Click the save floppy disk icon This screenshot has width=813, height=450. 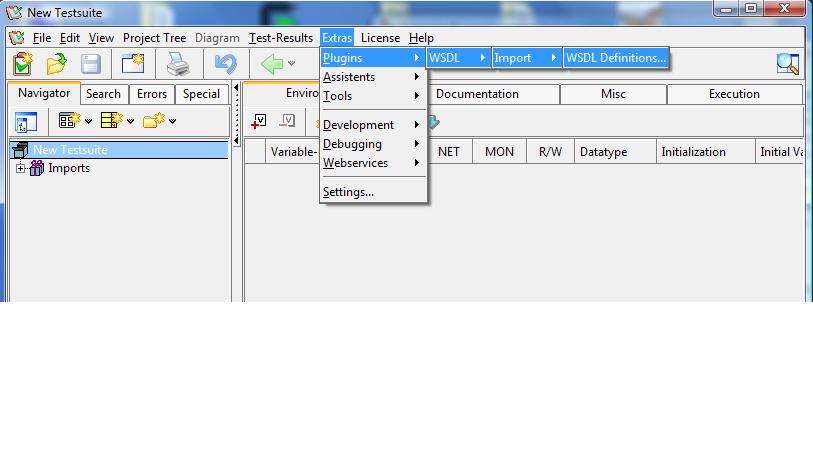tap(91, 64)
